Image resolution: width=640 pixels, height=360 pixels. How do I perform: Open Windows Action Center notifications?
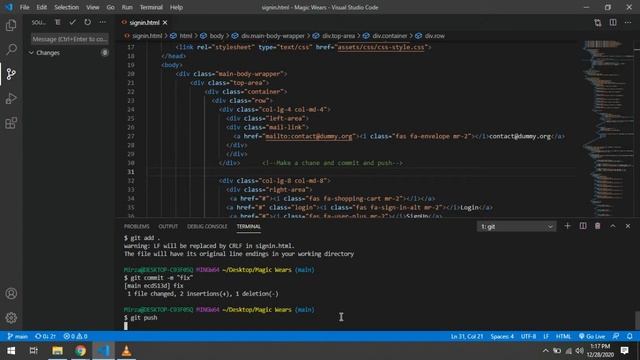624,351
